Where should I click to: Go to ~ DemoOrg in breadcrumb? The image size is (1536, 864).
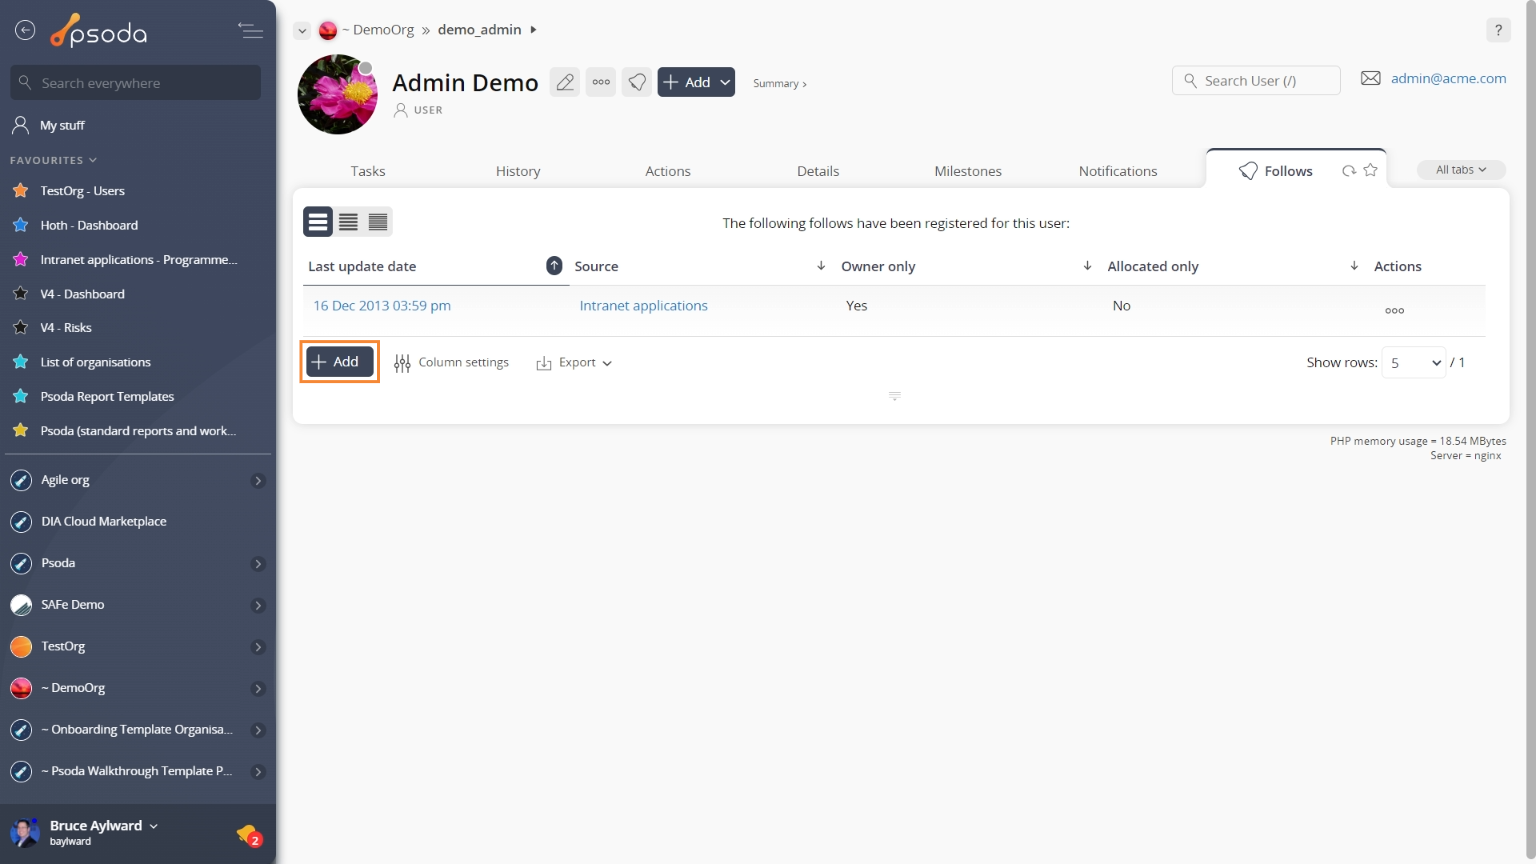[378, 30]
